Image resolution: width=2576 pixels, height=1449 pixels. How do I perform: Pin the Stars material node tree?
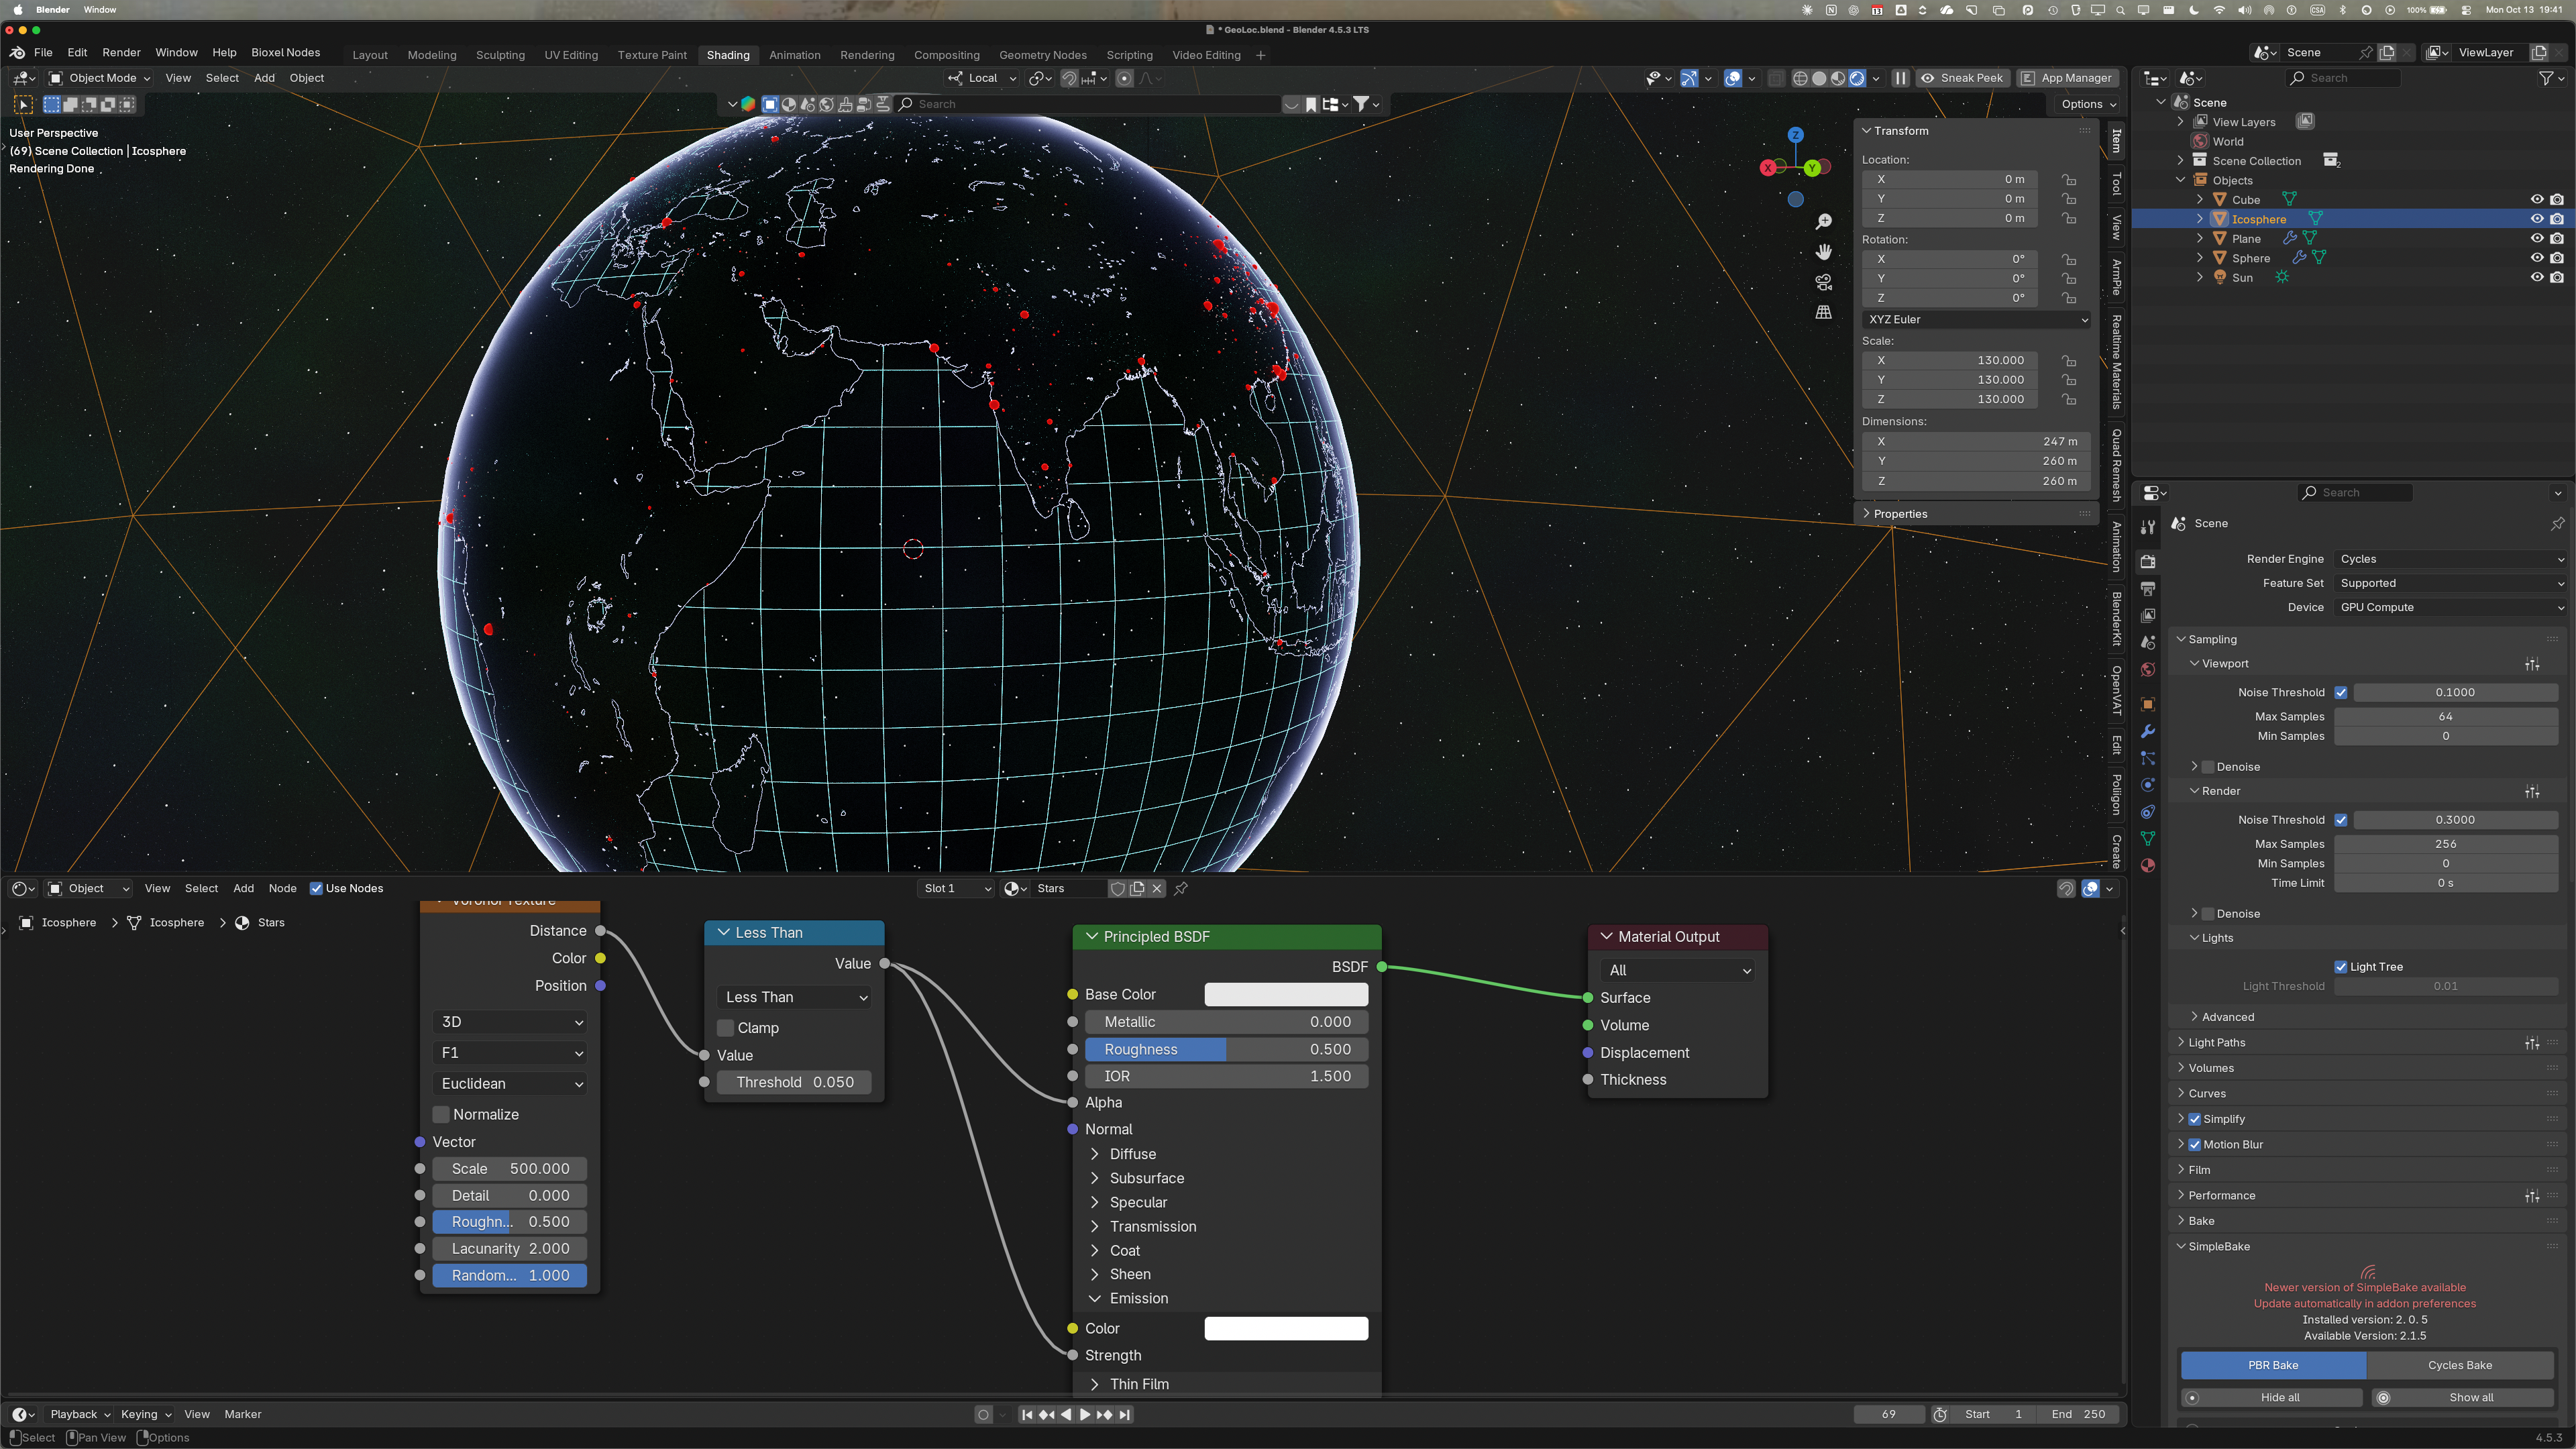1181,888
